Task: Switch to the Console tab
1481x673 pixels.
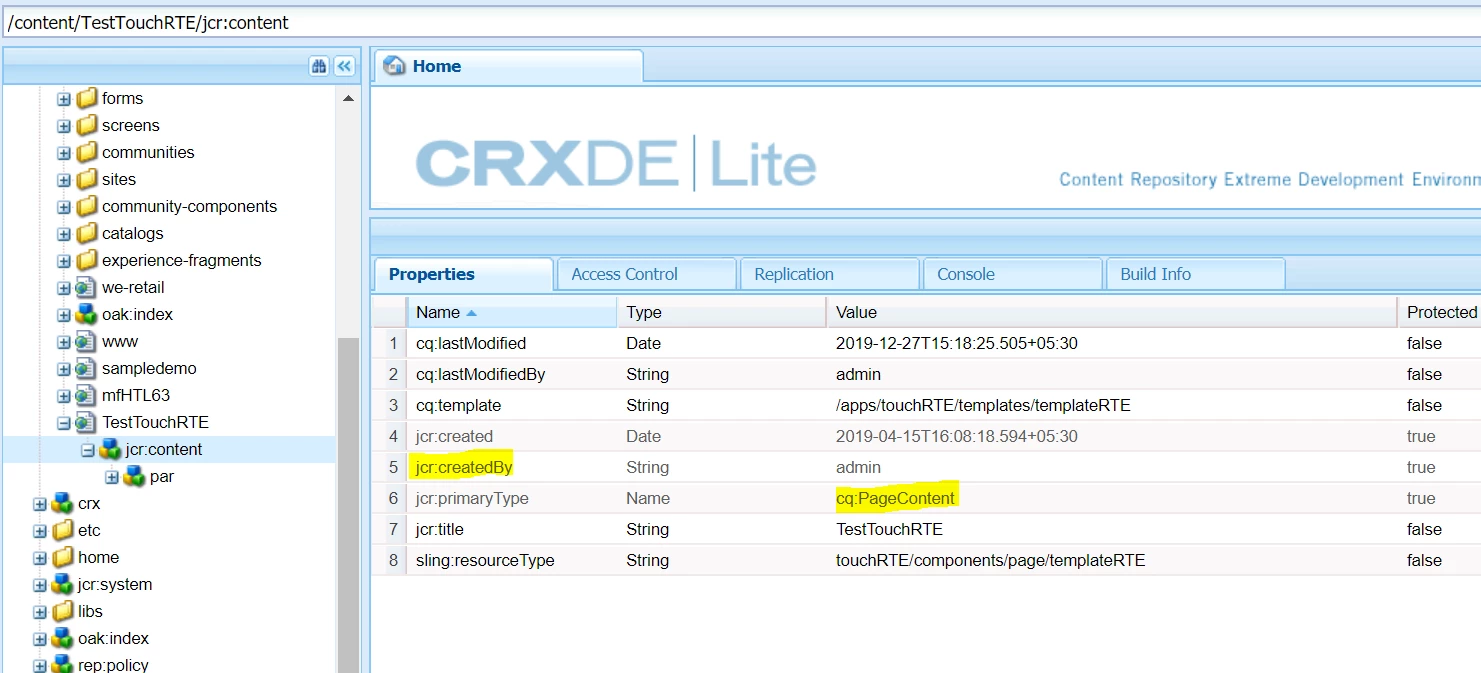Action: pos(1012,274)
